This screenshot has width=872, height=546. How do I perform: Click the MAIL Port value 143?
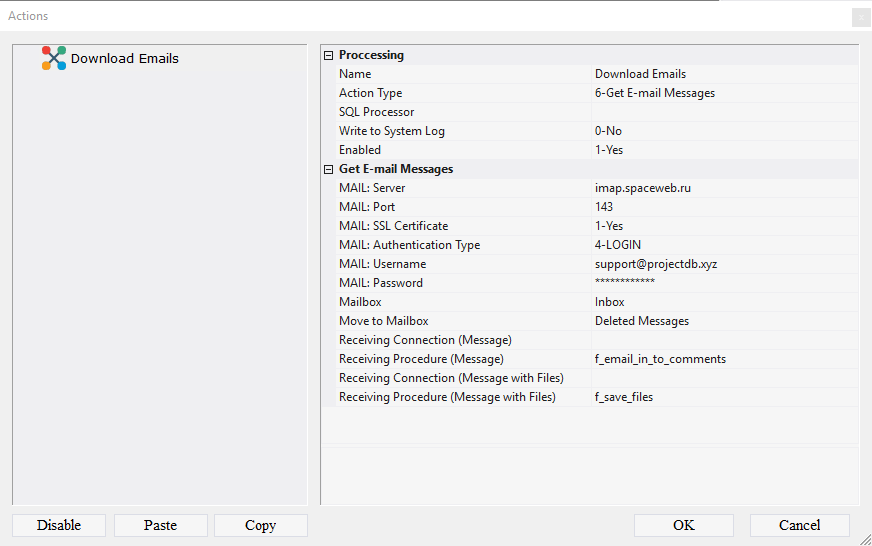[x=724, y=207]
